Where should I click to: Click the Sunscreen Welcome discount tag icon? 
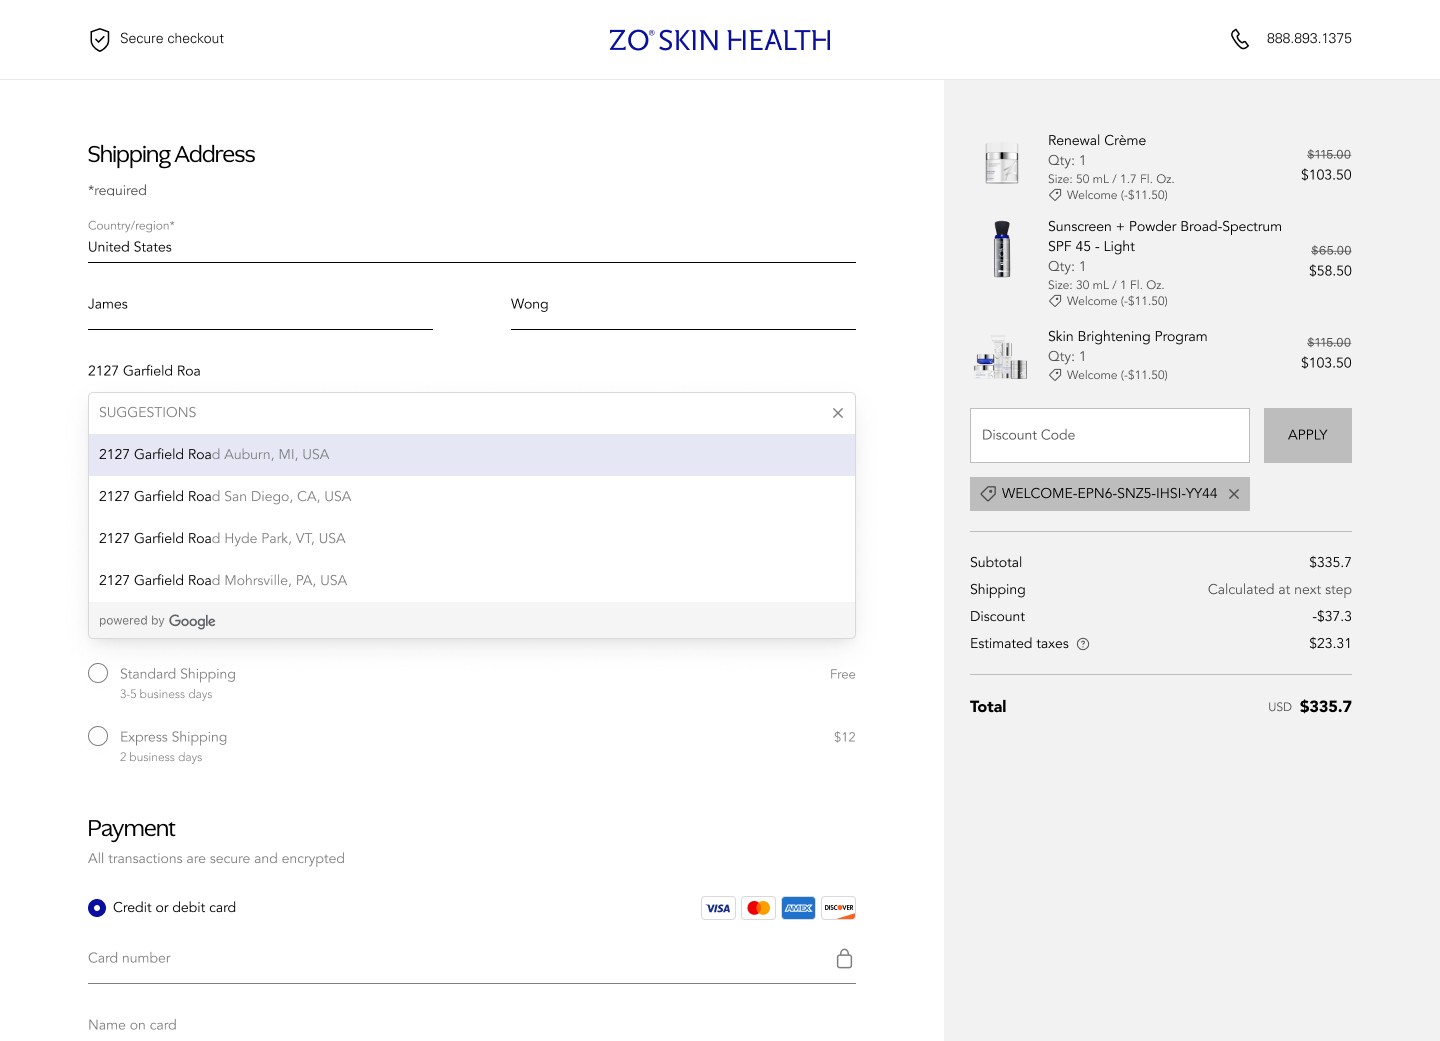pos(1055,301)
